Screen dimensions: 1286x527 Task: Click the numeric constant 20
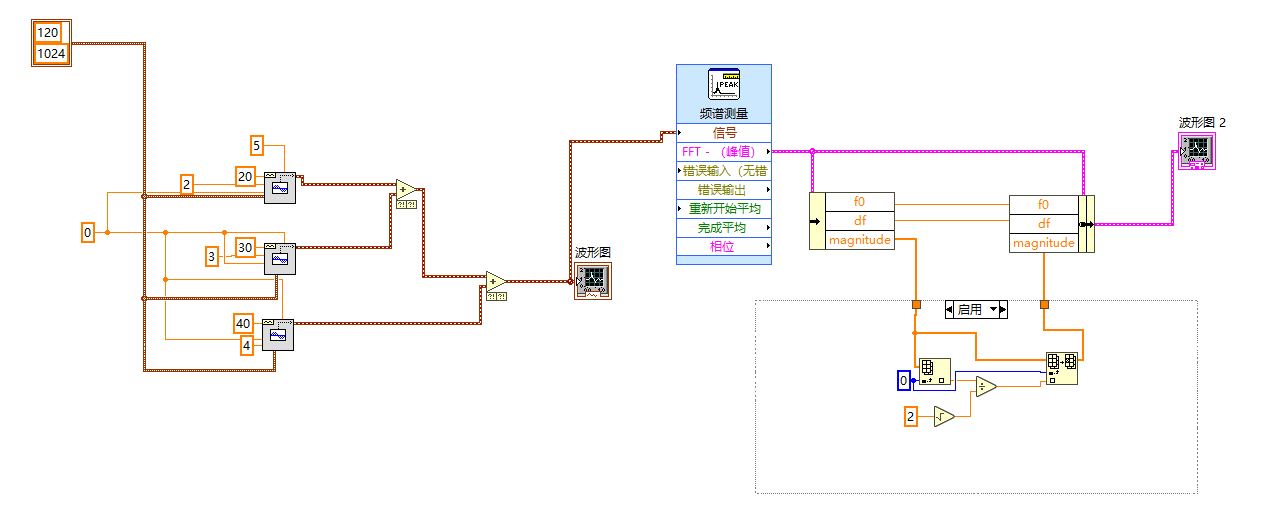tap(245, 176)
